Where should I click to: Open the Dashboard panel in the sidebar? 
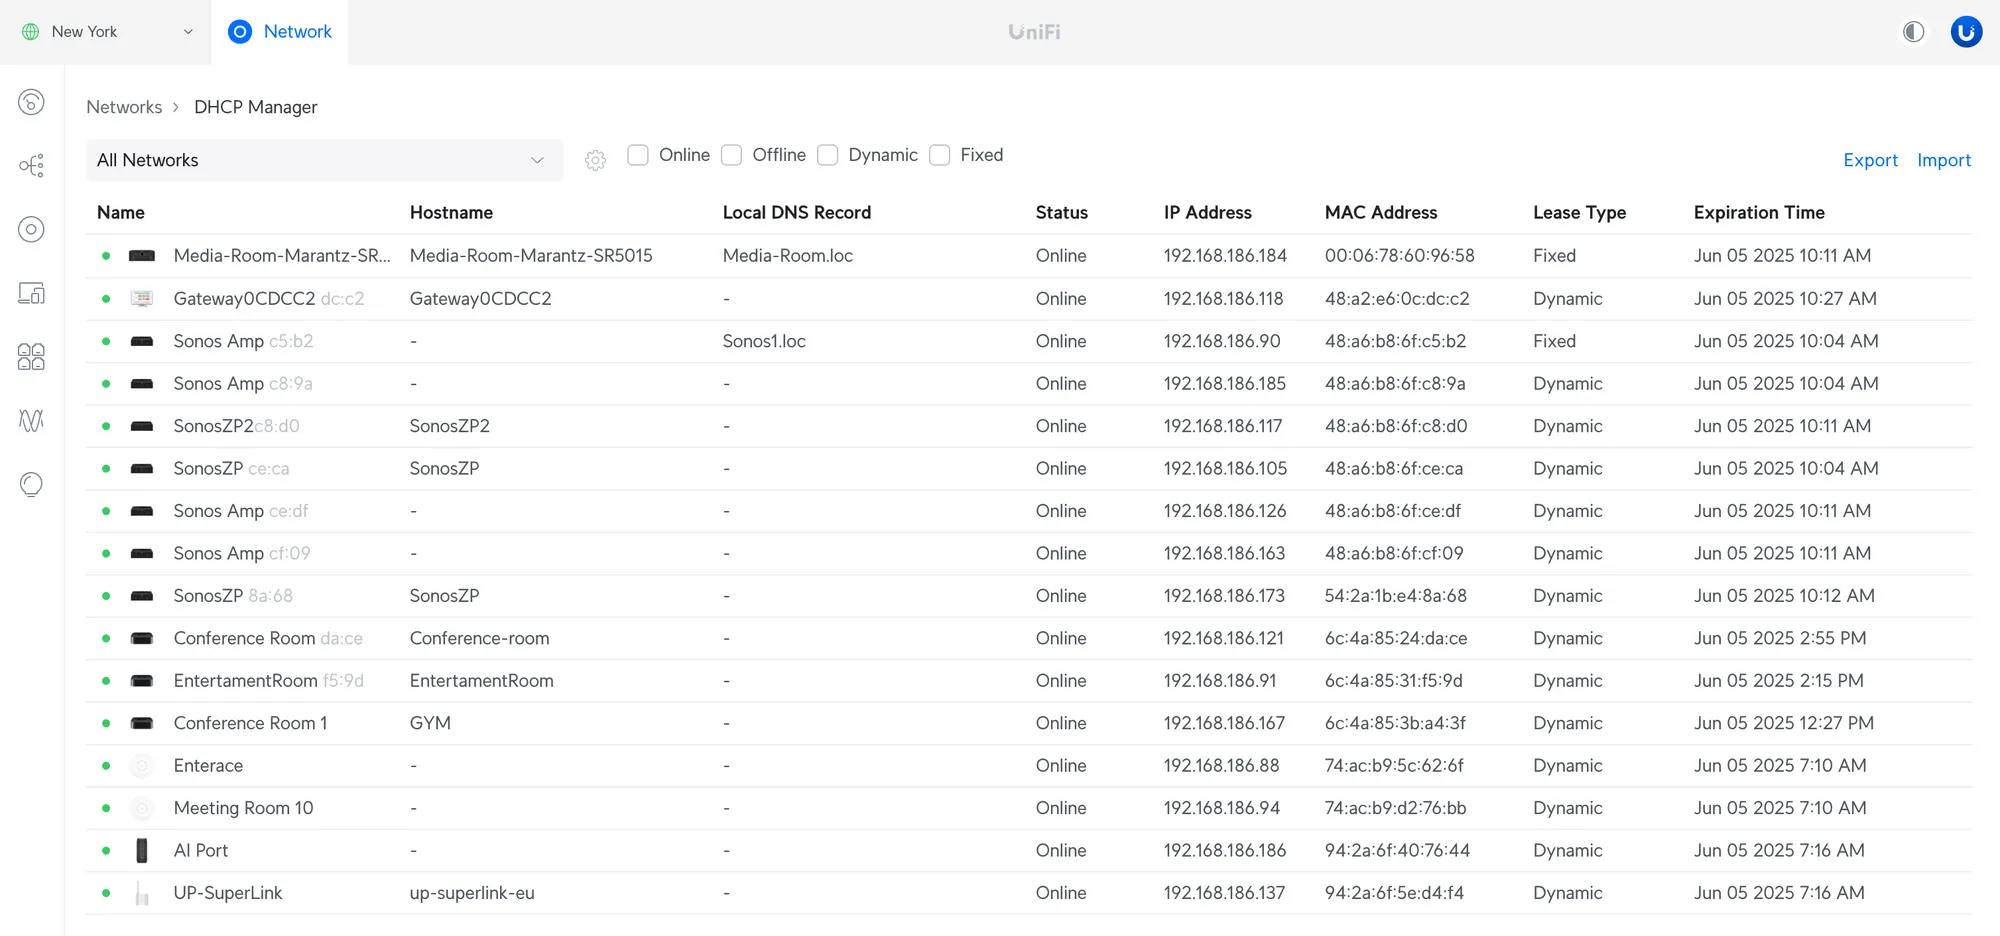[31, 102]
